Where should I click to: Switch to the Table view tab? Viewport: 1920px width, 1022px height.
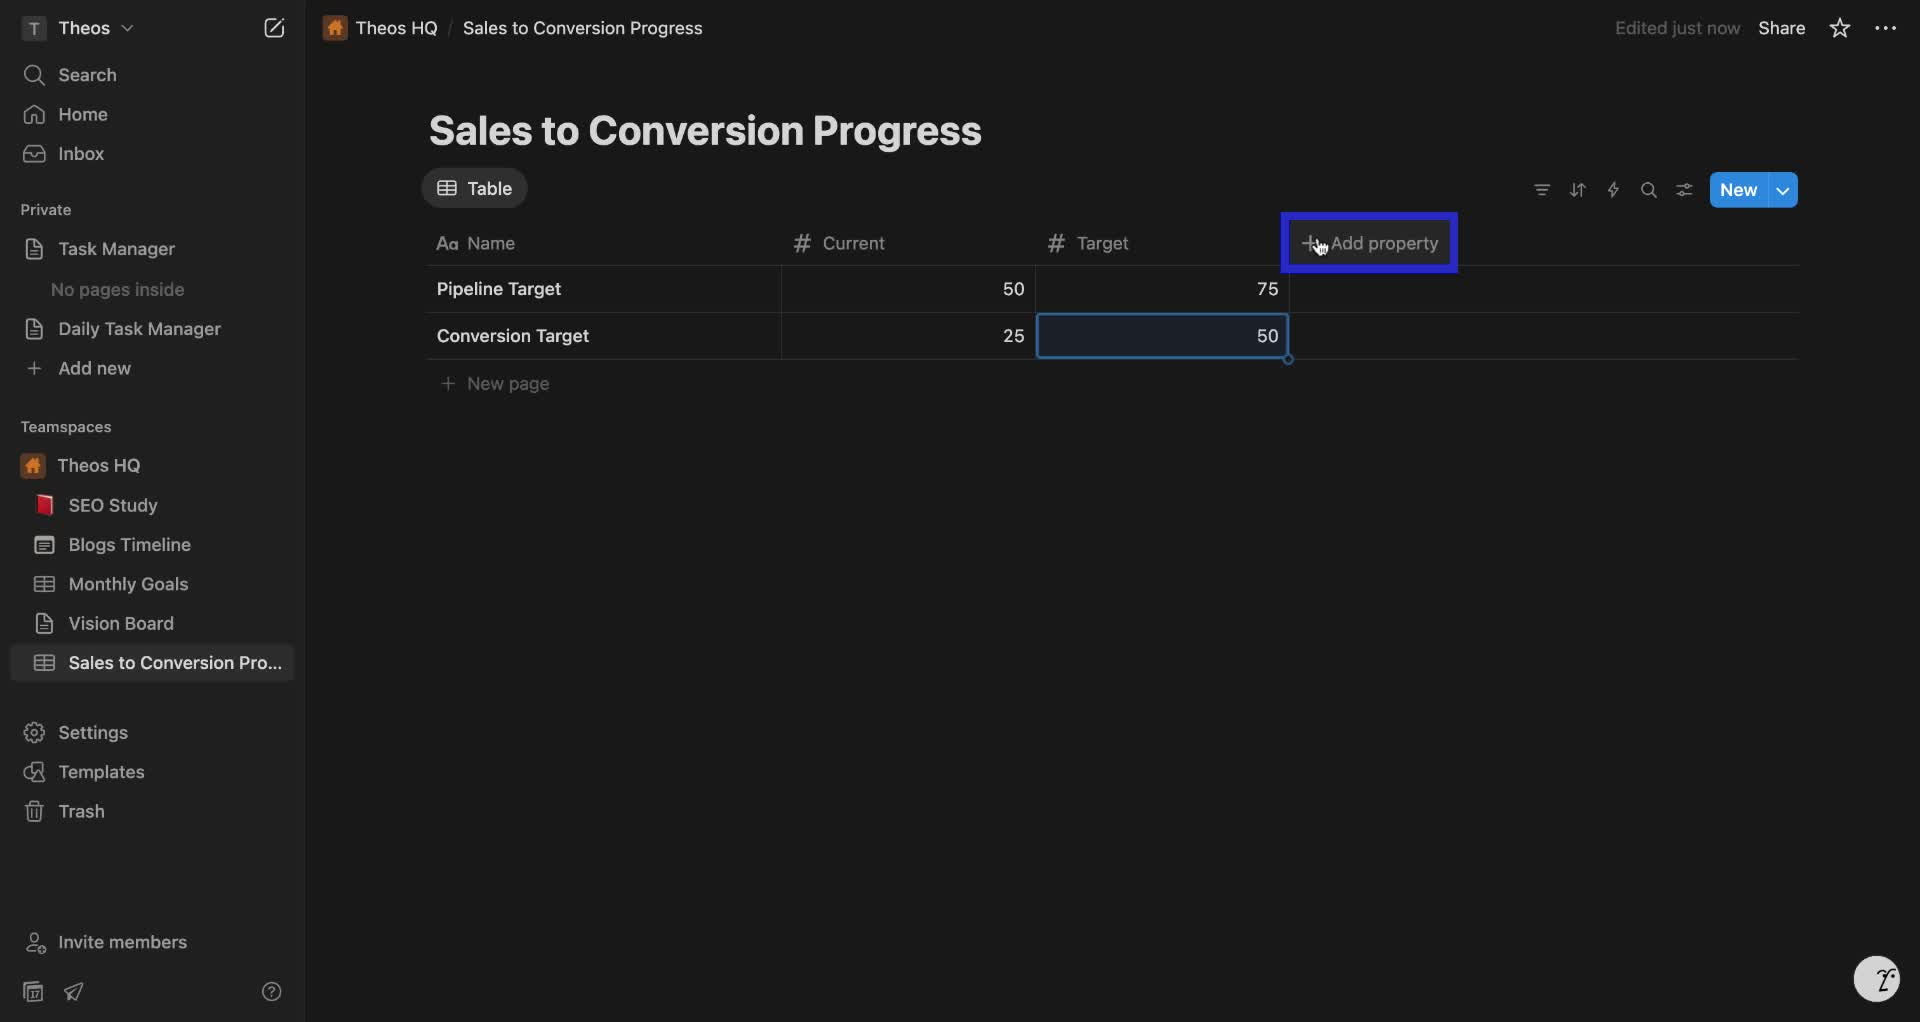coord(475,188)
